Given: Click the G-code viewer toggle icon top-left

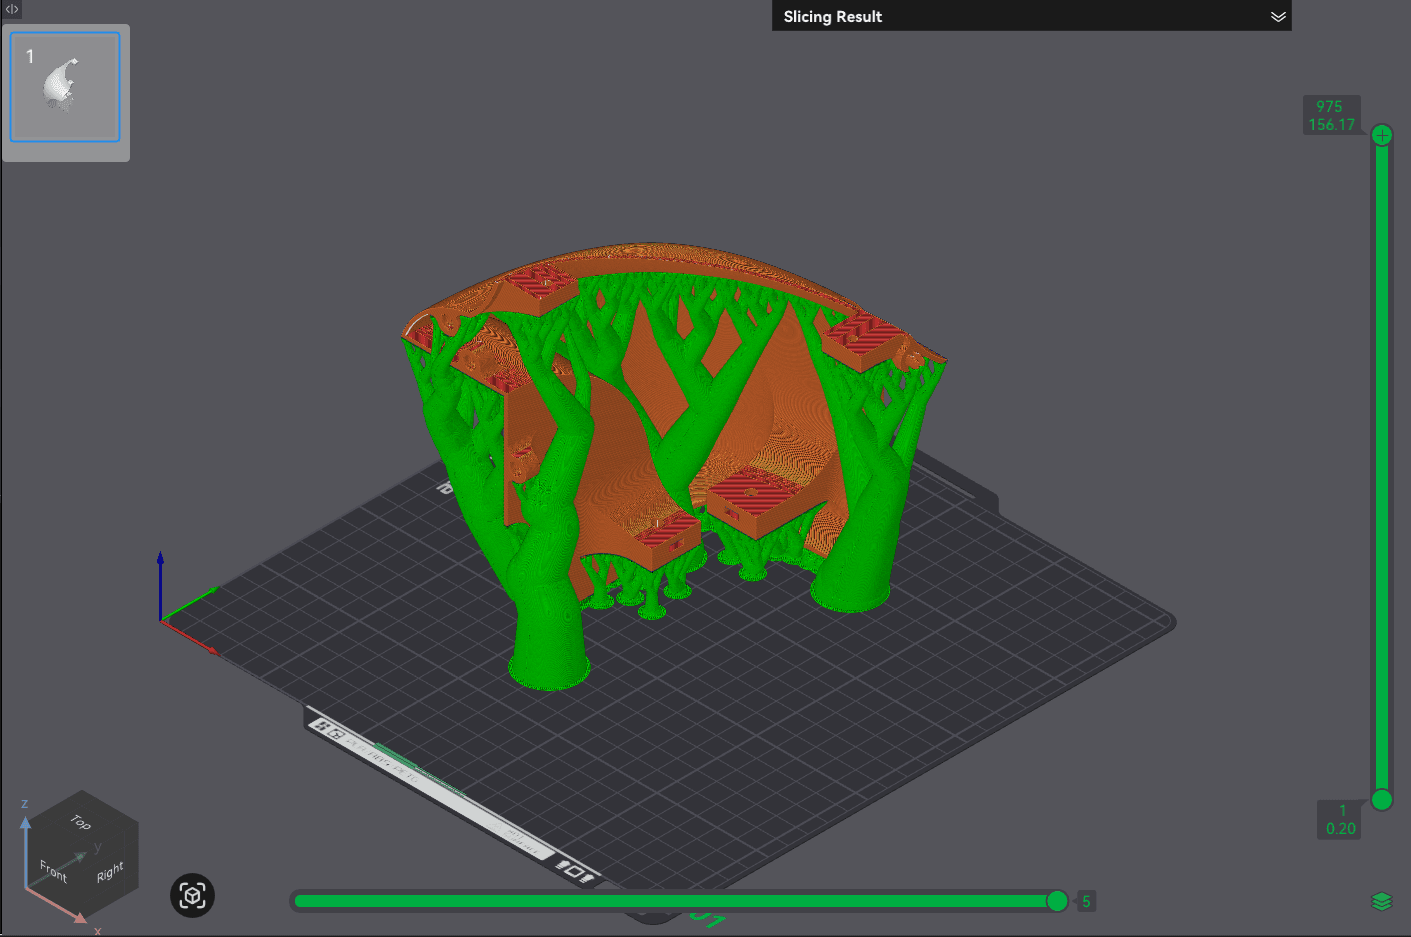Looking at the screenshot, I should (x=11, y=8).
